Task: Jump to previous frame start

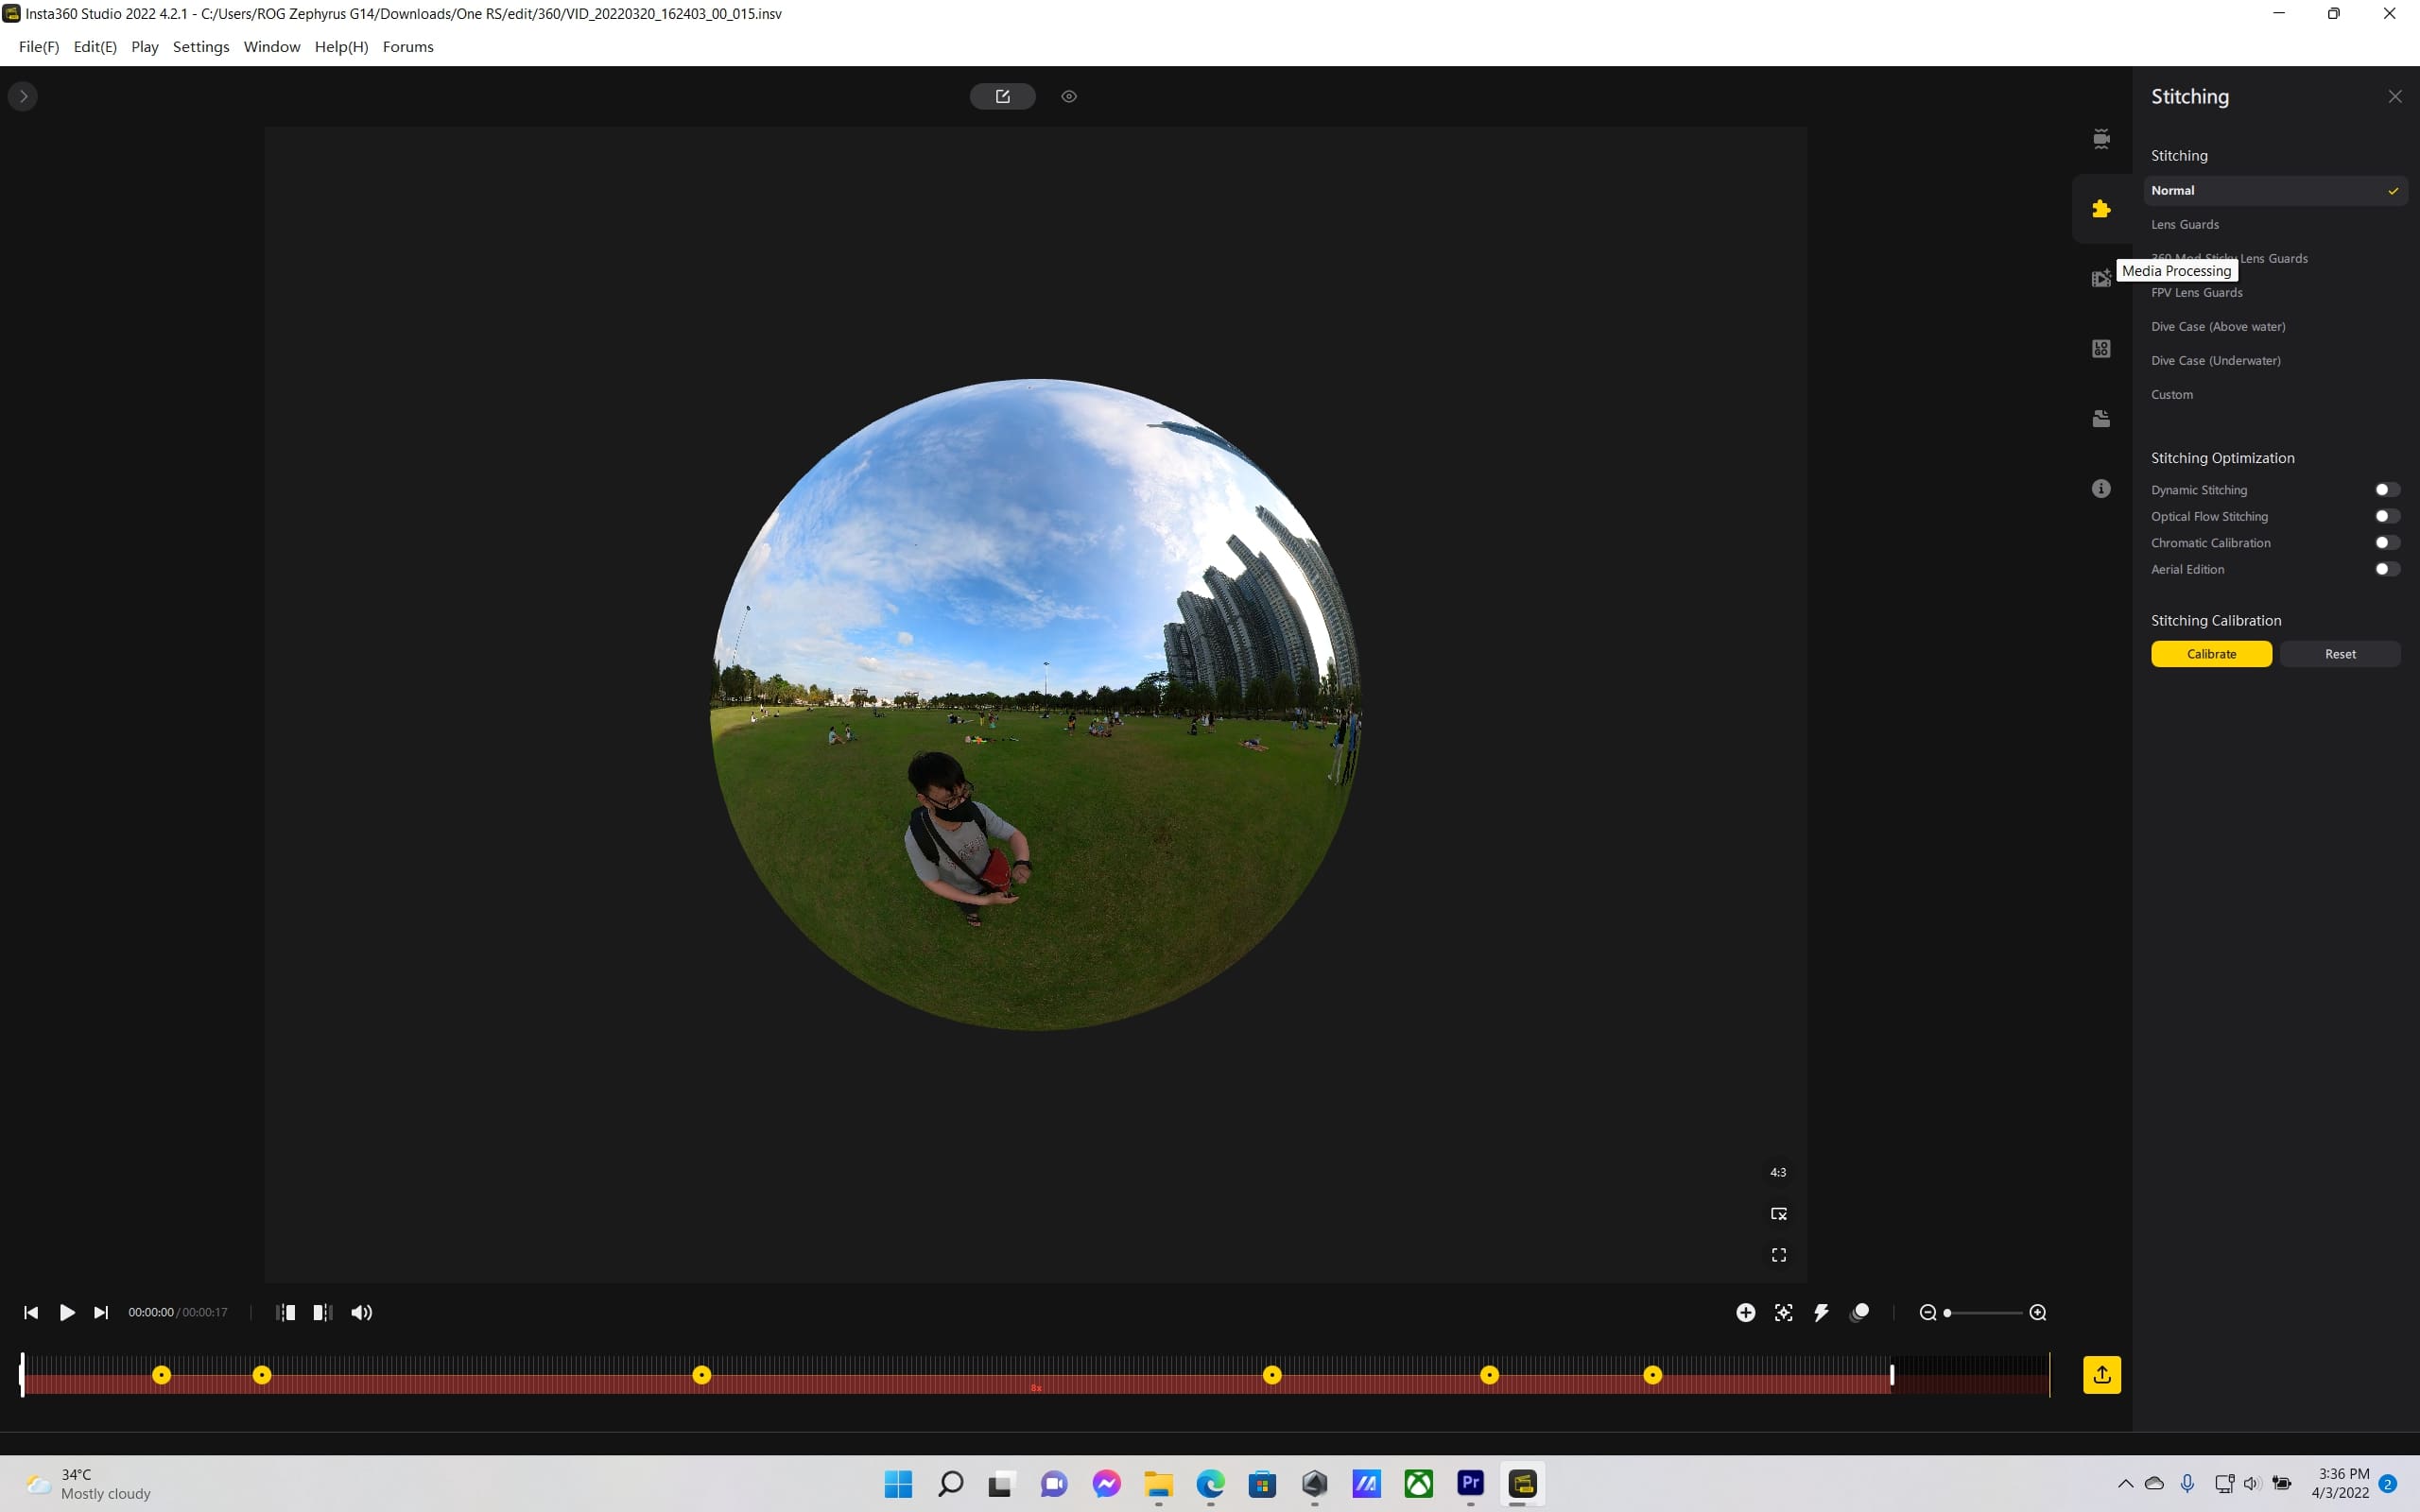Action: (31, 1313)
